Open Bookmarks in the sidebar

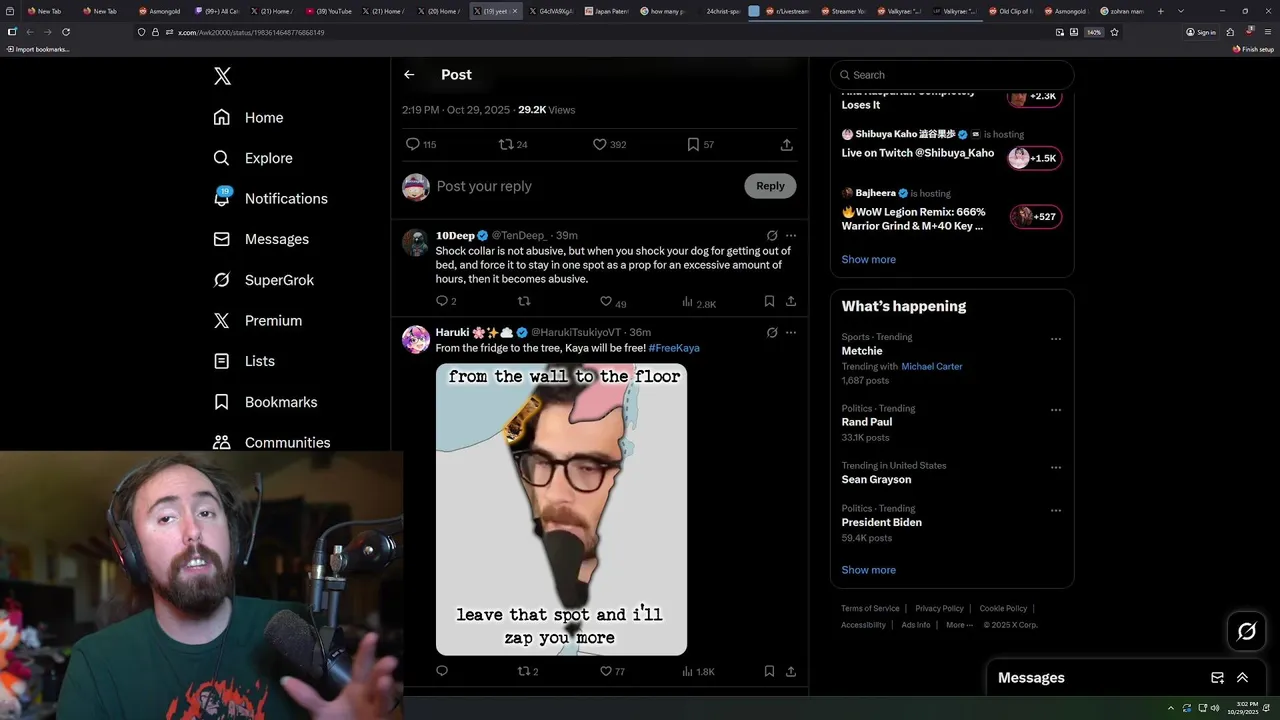tap(265, 402)
